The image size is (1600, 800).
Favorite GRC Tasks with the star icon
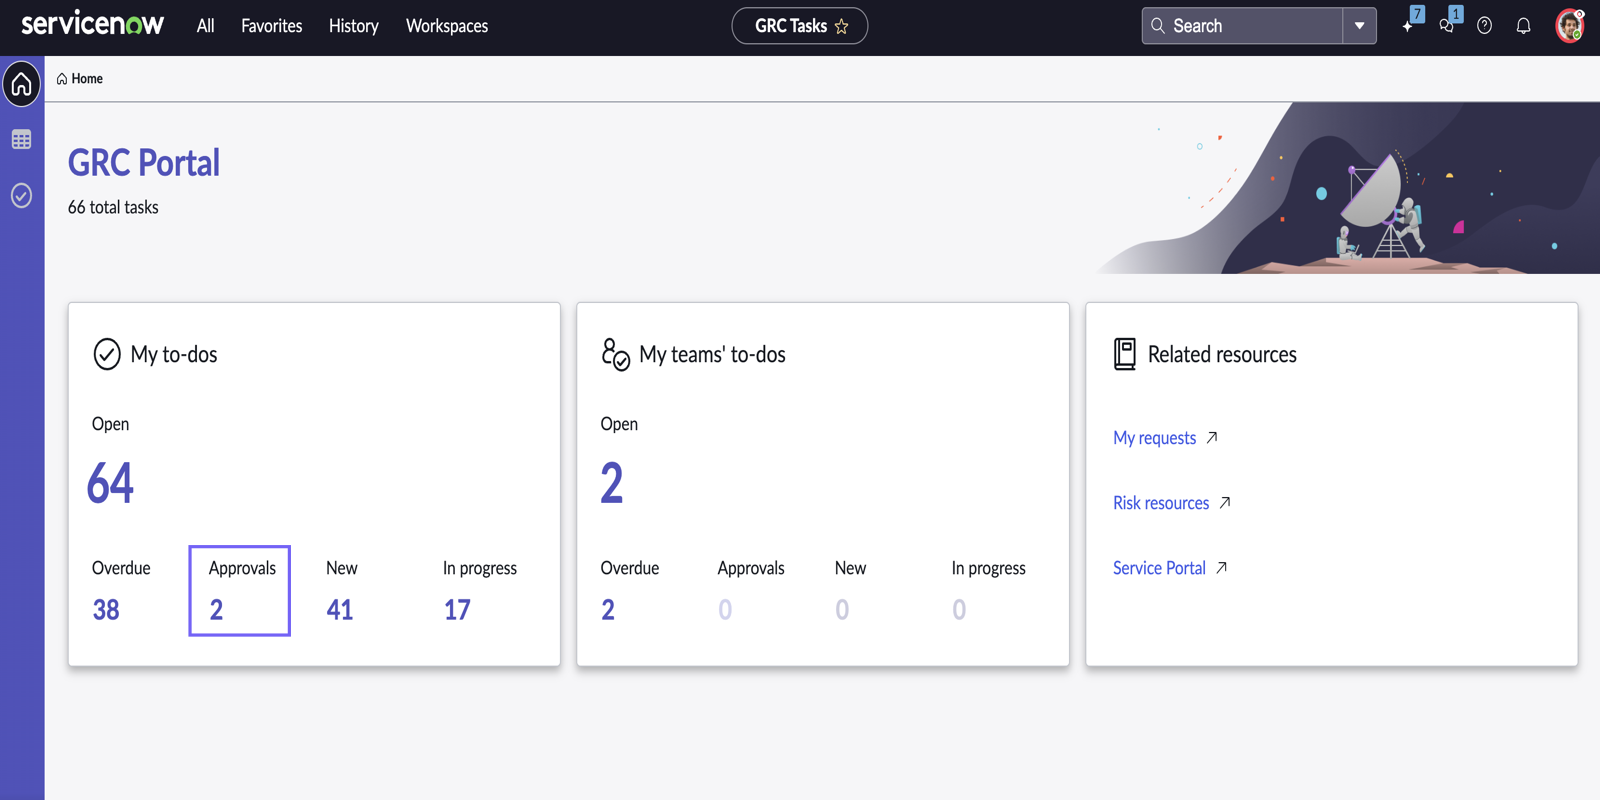click(842, 27)
